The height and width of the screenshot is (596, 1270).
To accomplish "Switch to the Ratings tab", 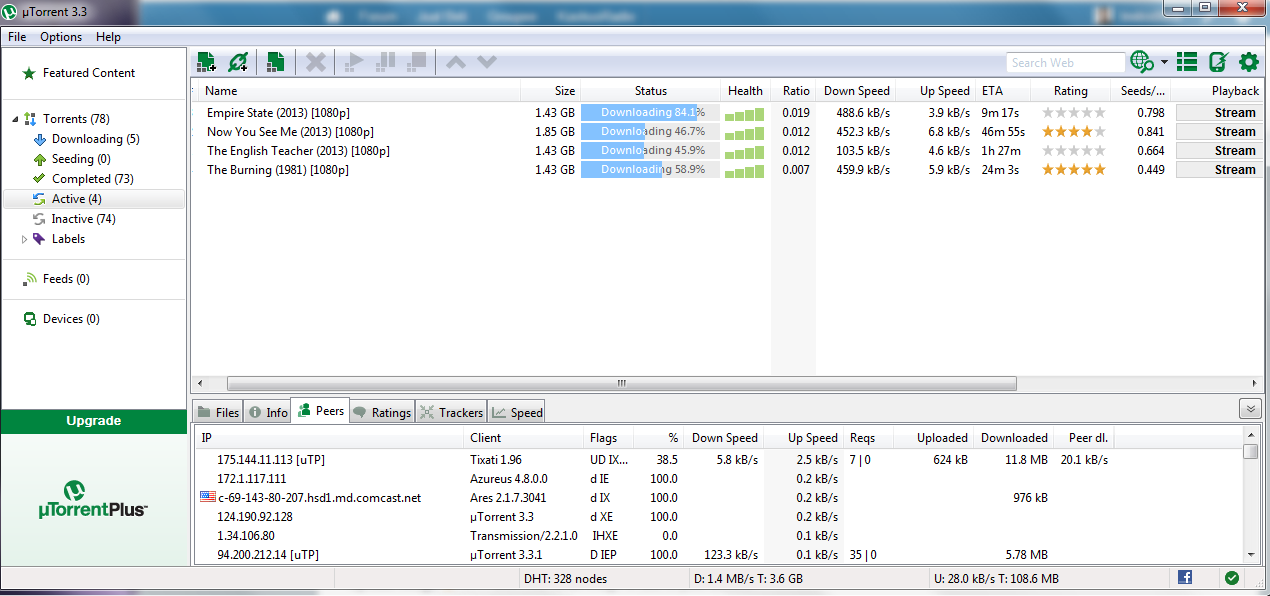I will click(382, 412).
